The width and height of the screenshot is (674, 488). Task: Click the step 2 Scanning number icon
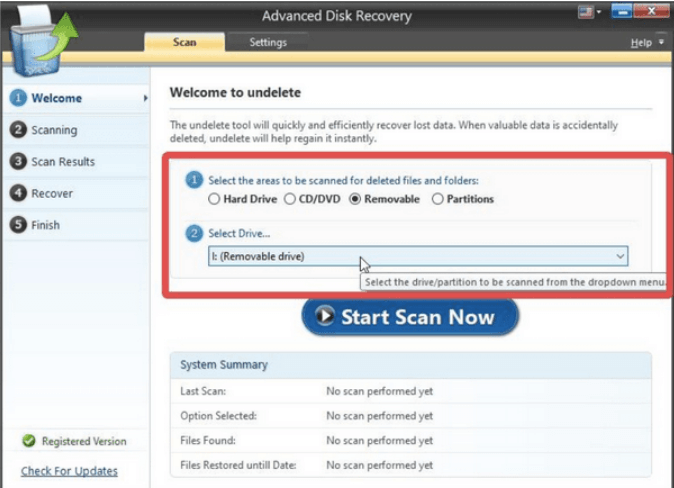[x=17, y=130]
